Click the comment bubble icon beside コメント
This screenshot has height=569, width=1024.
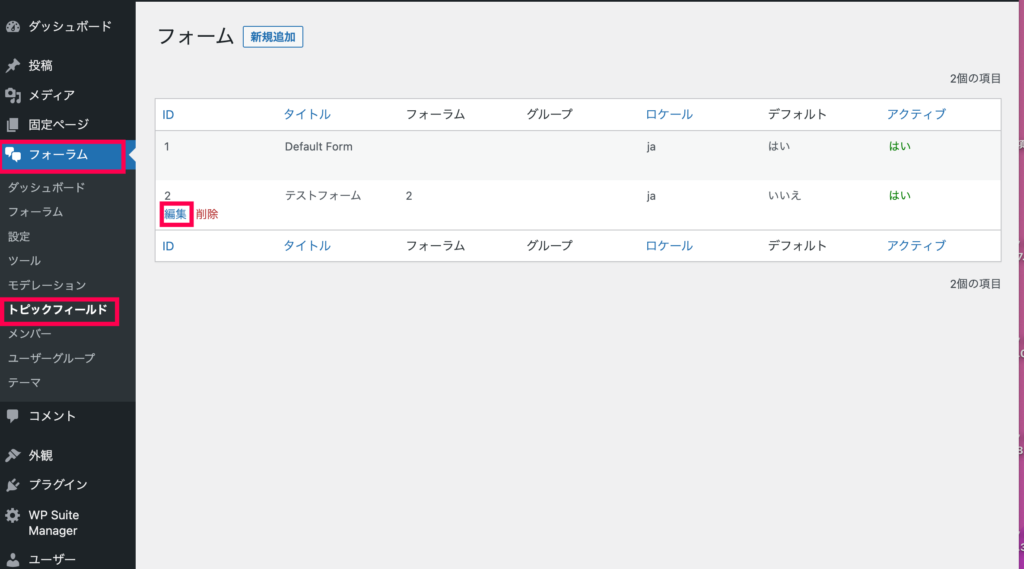(13, 415)
